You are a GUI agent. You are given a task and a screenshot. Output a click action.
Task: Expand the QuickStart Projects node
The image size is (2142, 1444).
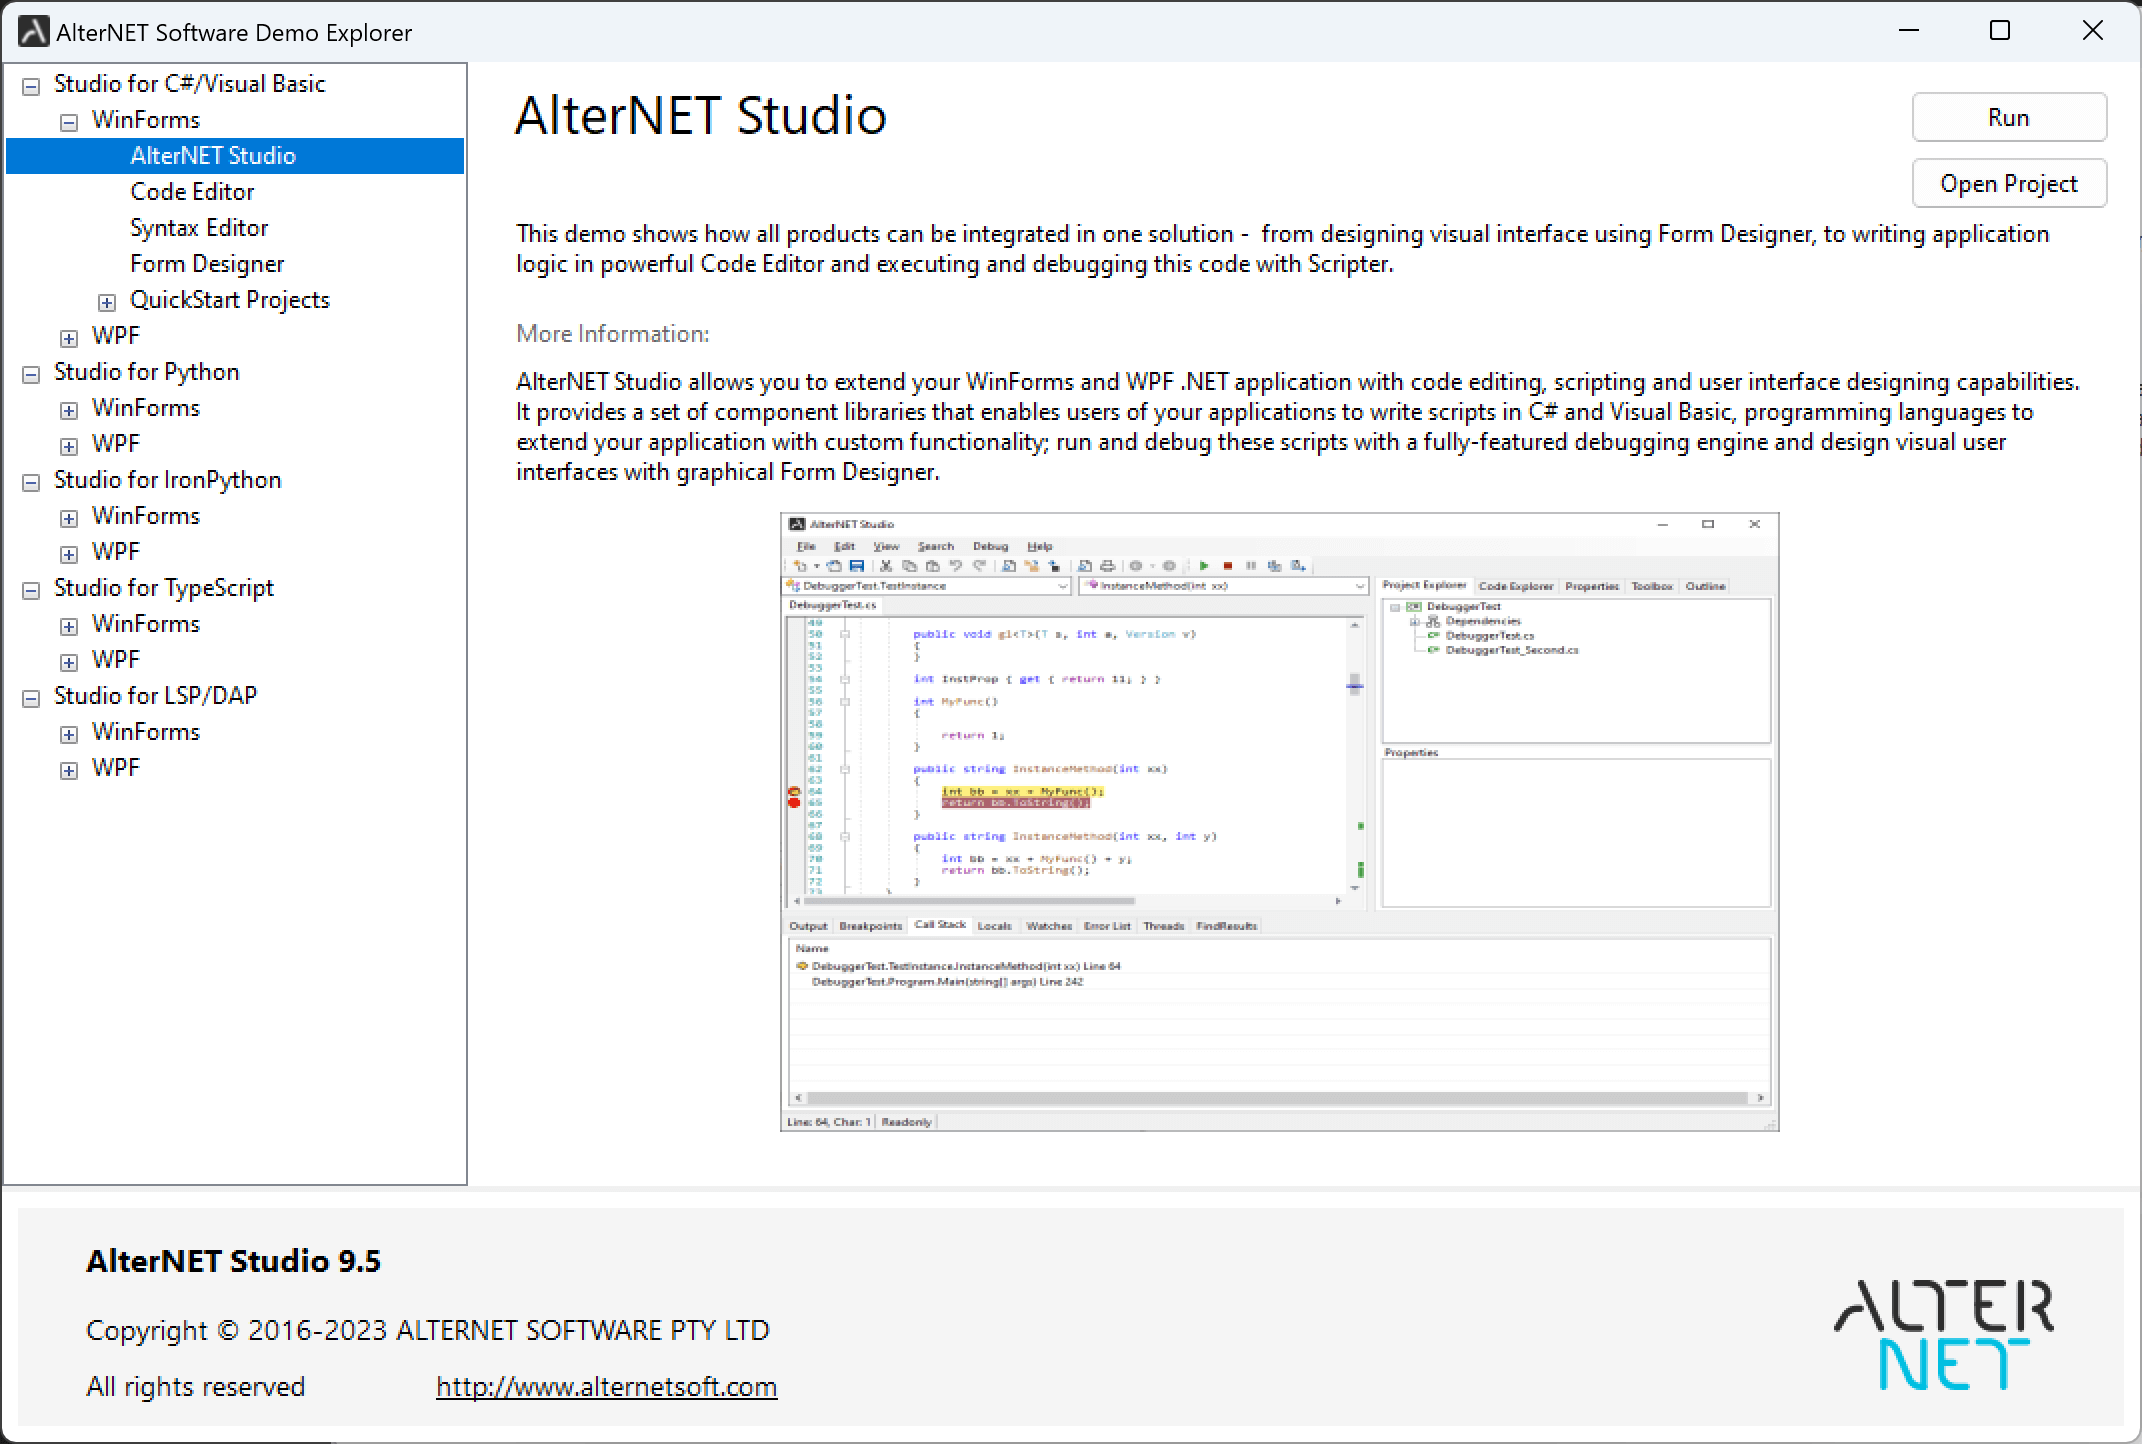point(107,302)
